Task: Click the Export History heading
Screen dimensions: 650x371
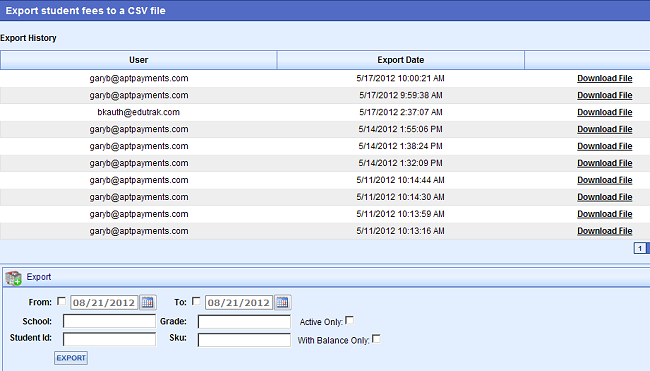Action: (x=28, y=38)
